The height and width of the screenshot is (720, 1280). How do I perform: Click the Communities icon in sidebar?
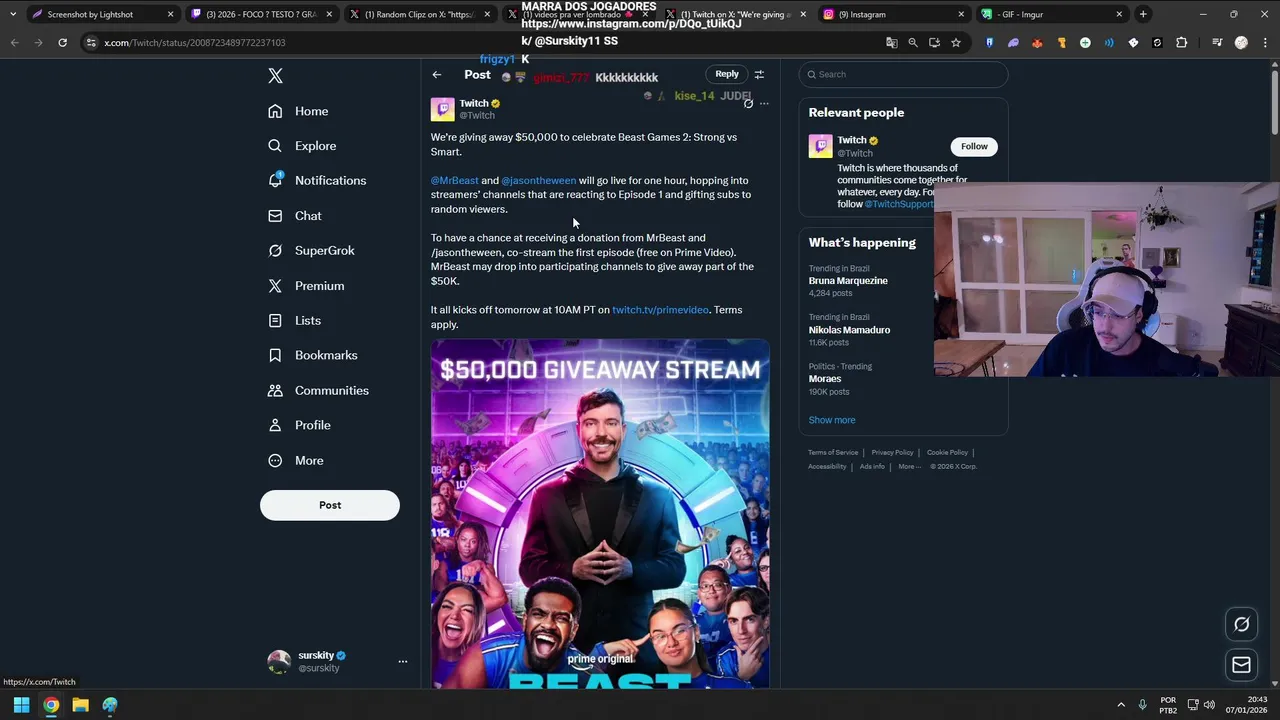click(275, 391)
